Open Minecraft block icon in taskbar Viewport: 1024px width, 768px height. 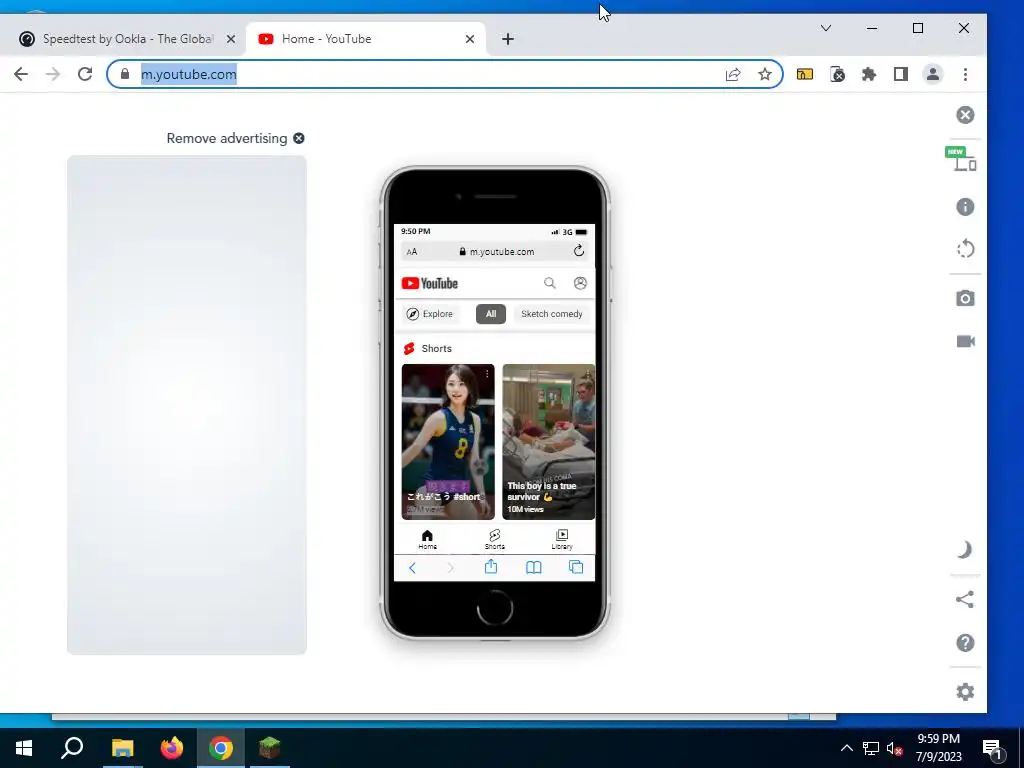270,748
